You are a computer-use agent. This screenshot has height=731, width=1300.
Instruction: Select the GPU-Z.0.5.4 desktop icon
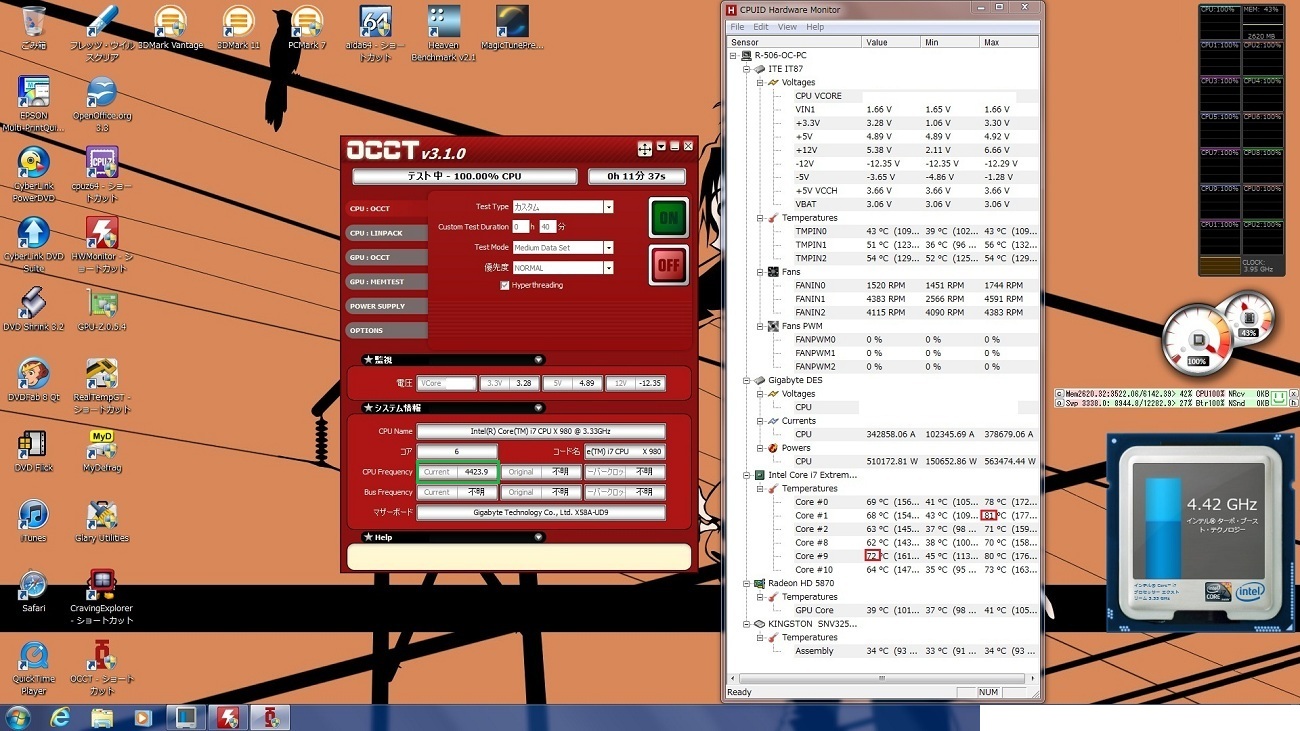[102, 310]
